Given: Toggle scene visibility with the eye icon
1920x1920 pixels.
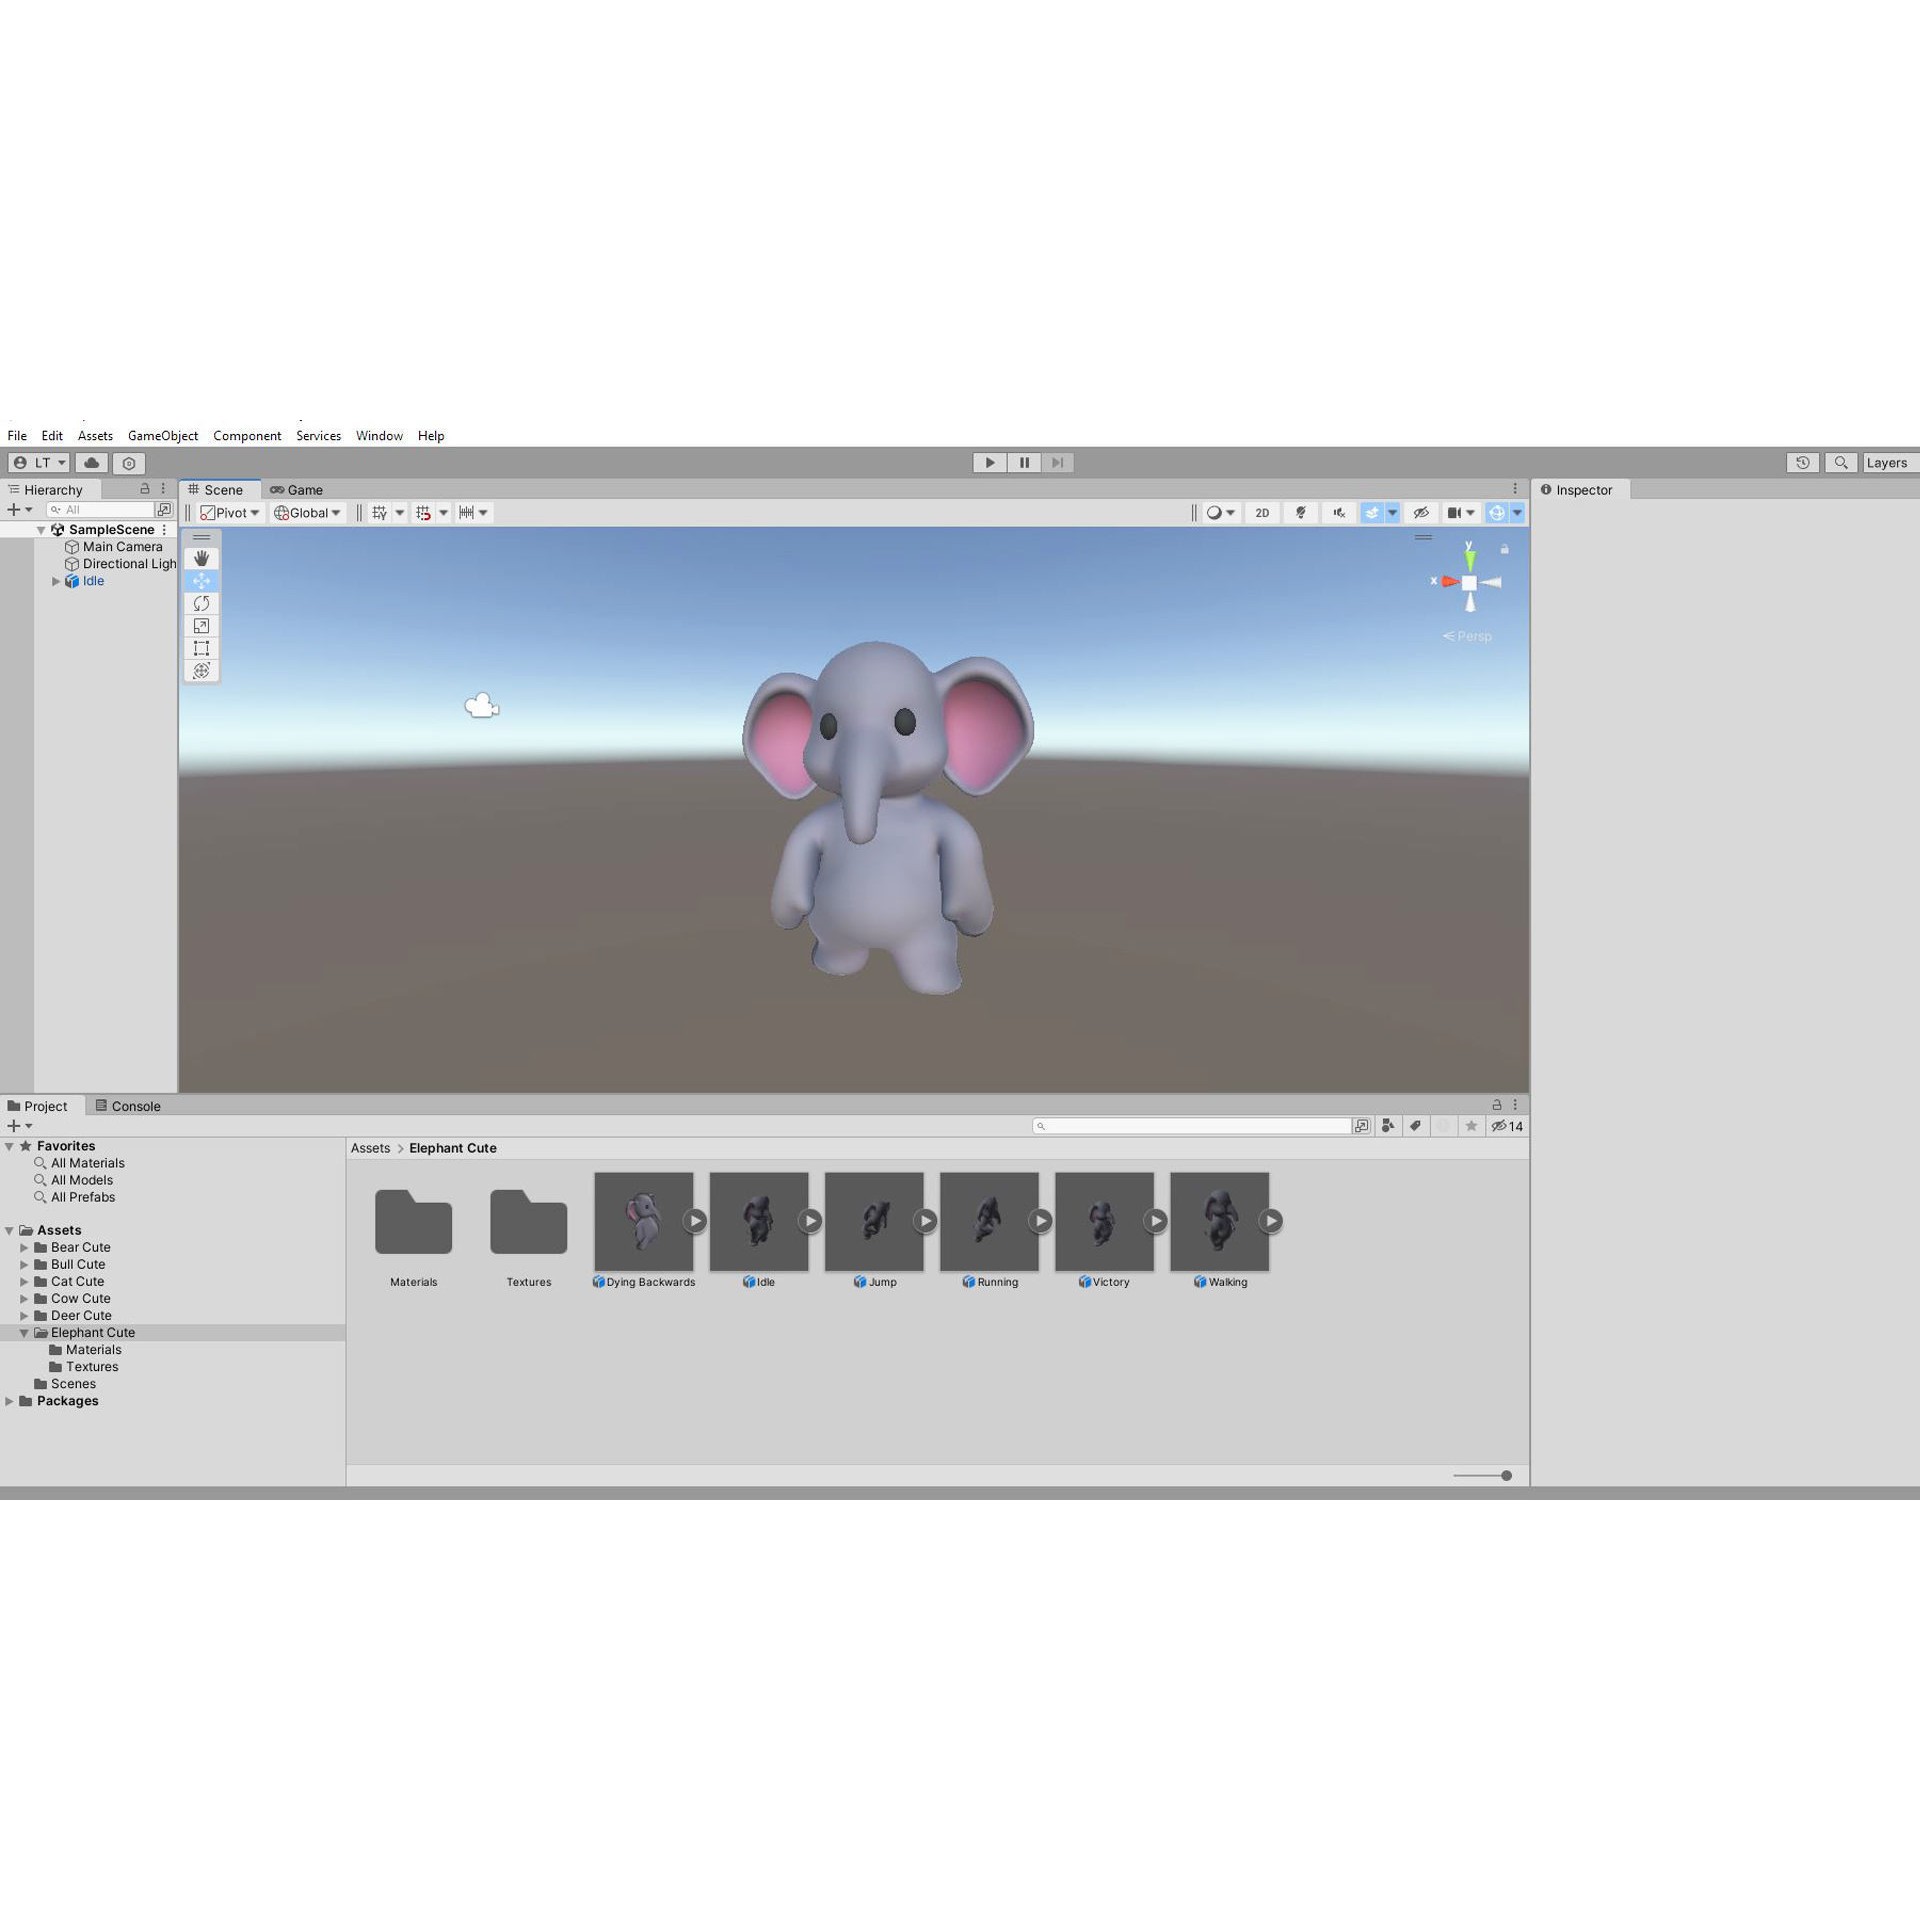Looking at the screenshot, I should [x=1421, y=512].
